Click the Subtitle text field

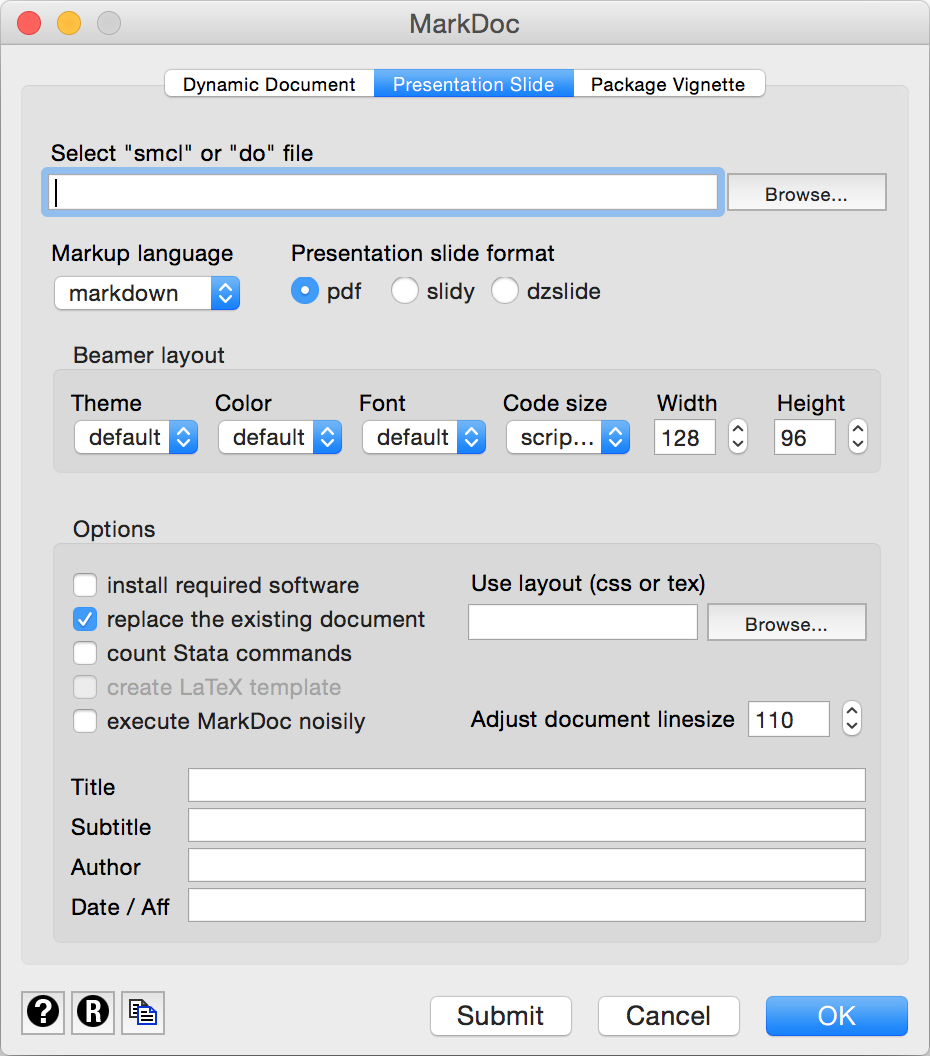coord(527,825)
